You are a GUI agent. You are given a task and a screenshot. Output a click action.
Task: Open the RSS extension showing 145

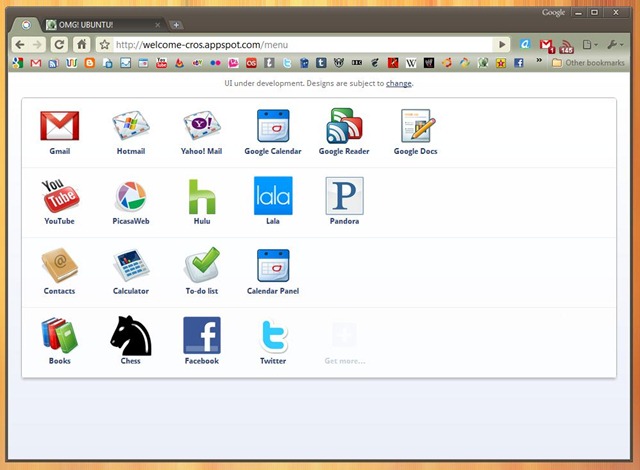pyautogui.click(x=567, y=46)
